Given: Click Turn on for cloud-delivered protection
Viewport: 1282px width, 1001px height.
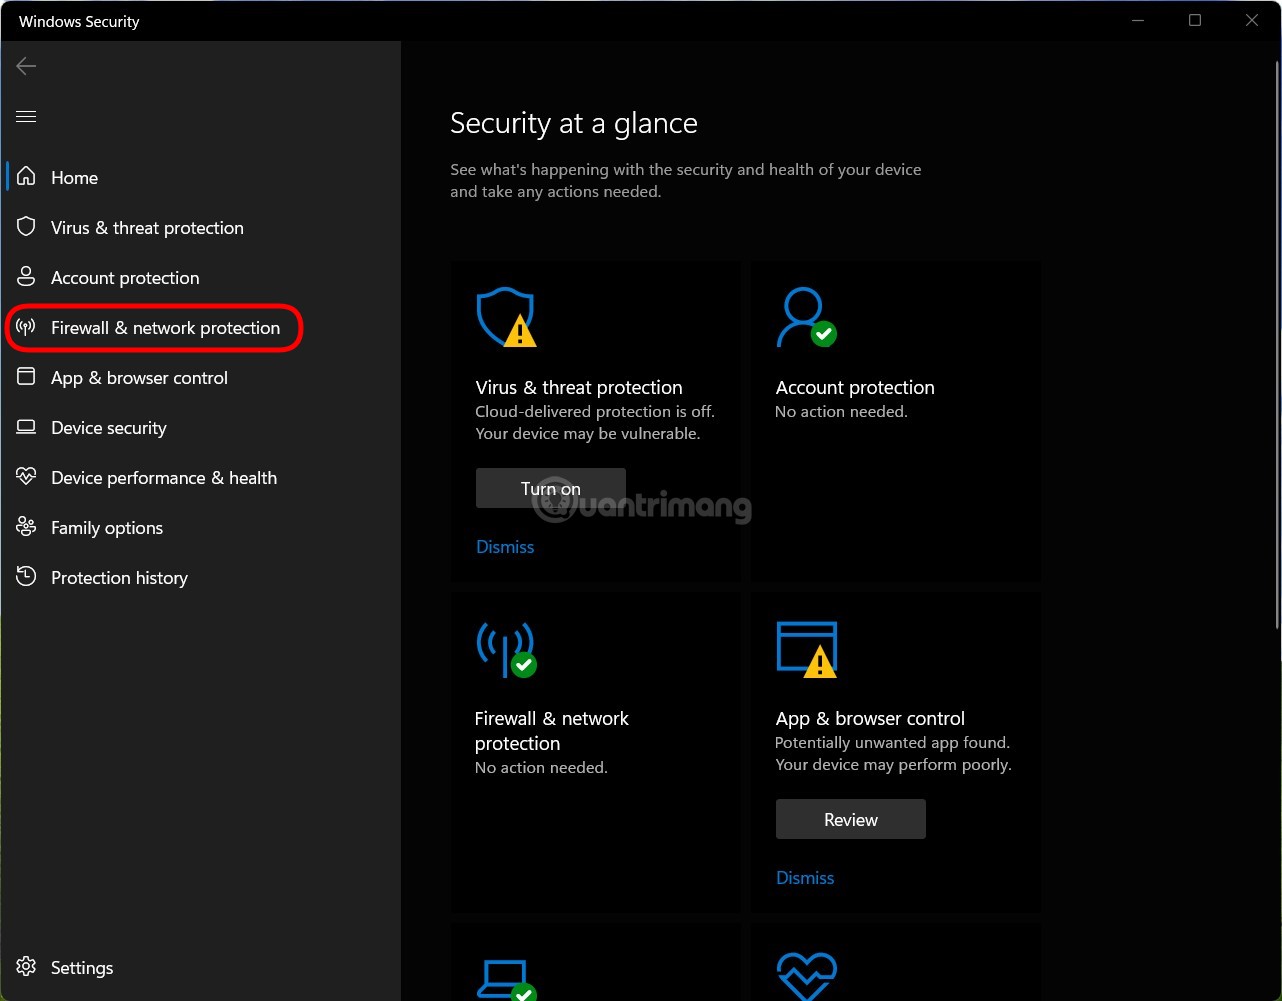Looking at the screenshot, I should pos(550,488).
